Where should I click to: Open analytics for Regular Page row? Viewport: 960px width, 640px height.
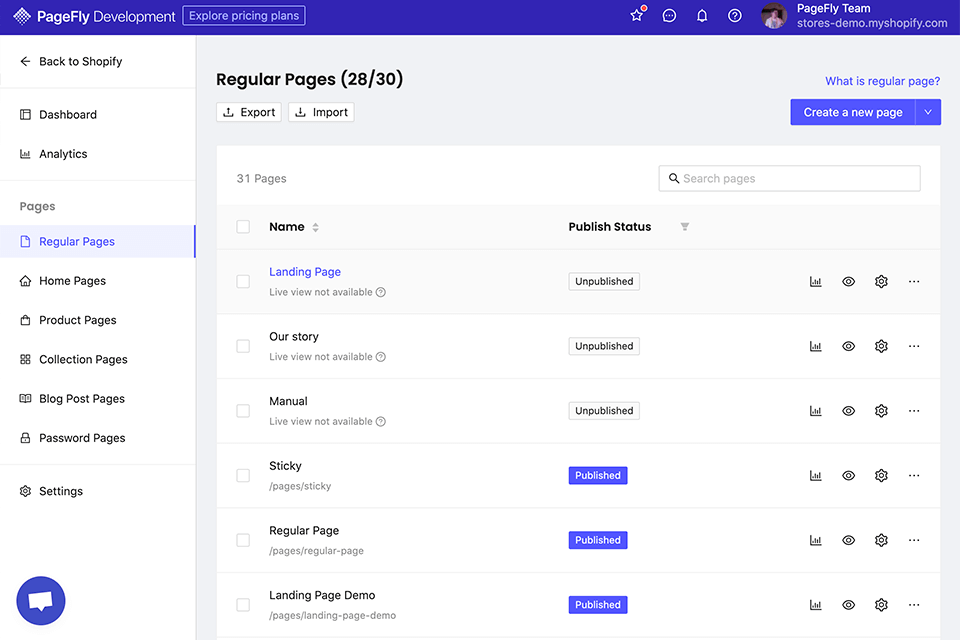tap(816, 540)
